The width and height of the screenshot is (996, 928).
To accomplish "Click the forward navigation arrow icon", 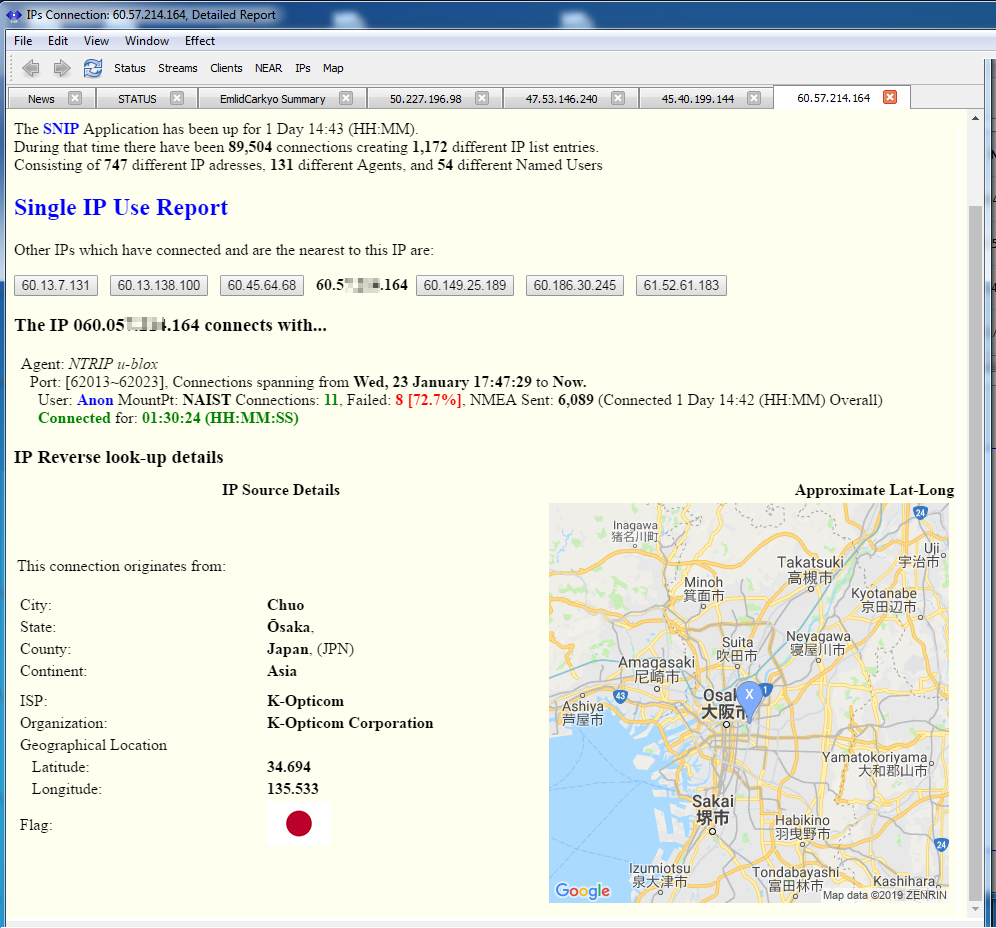I will click(62, 68).
